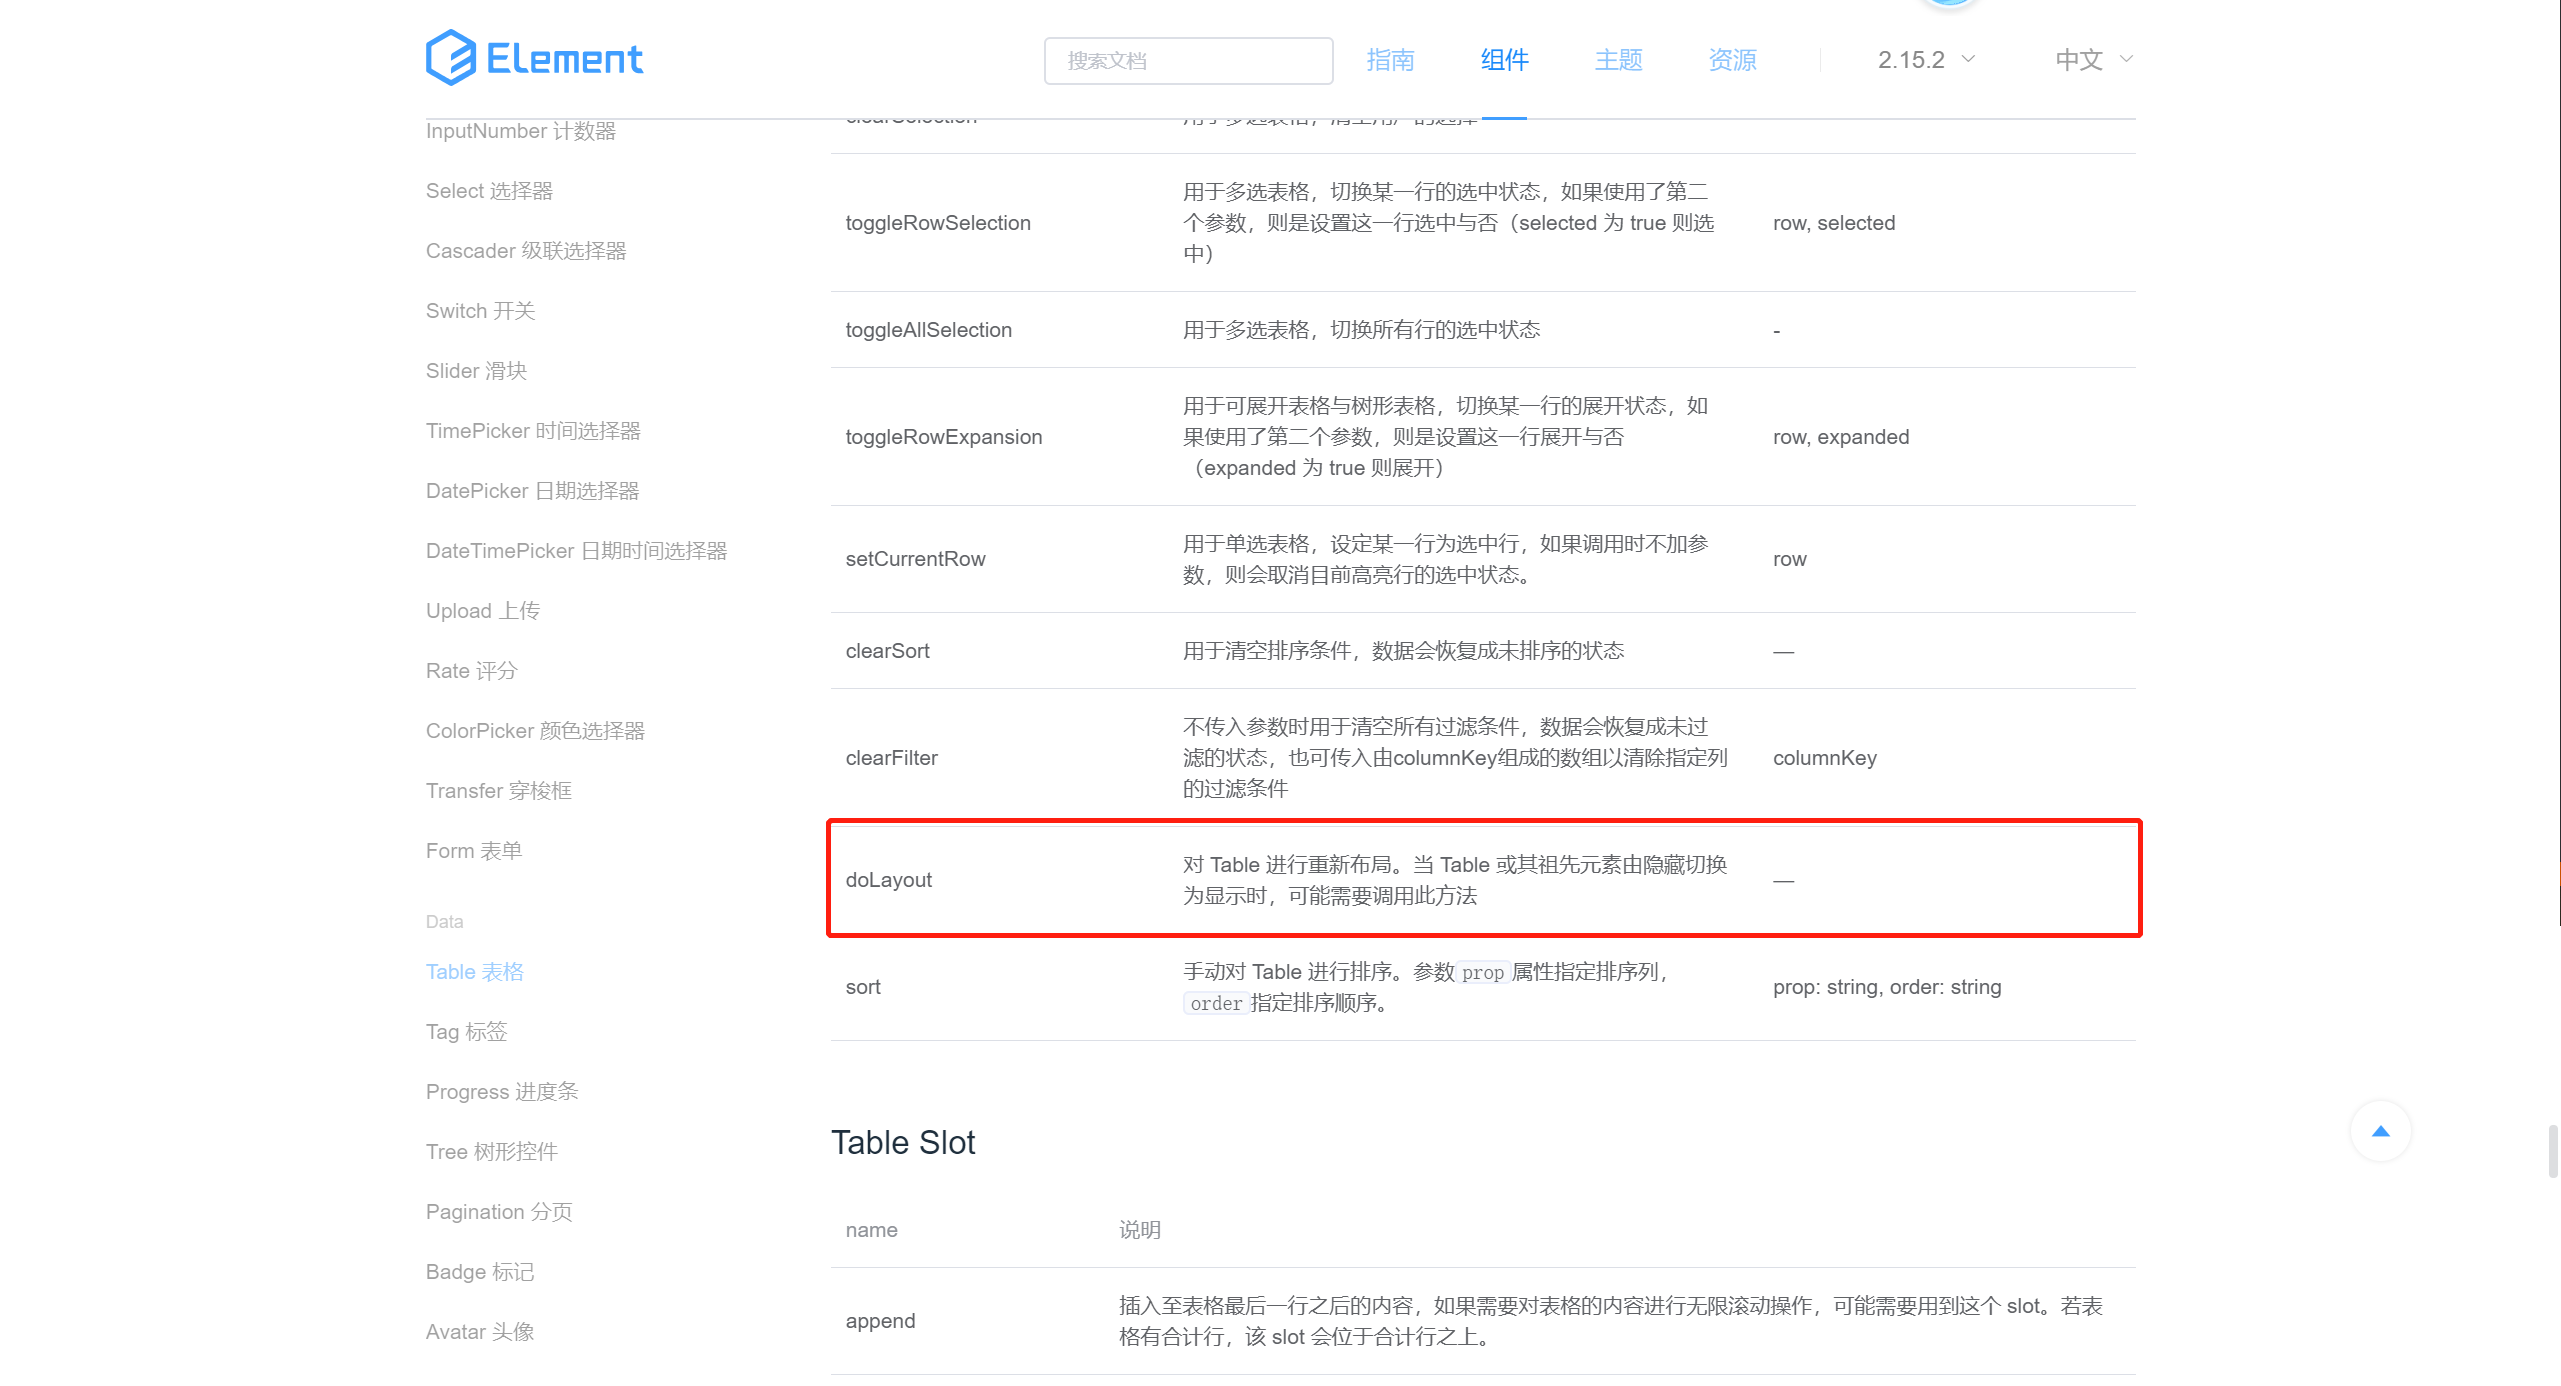
Task: Open the Cascader 级联选择器 documentation
Action: coord(526,251)
